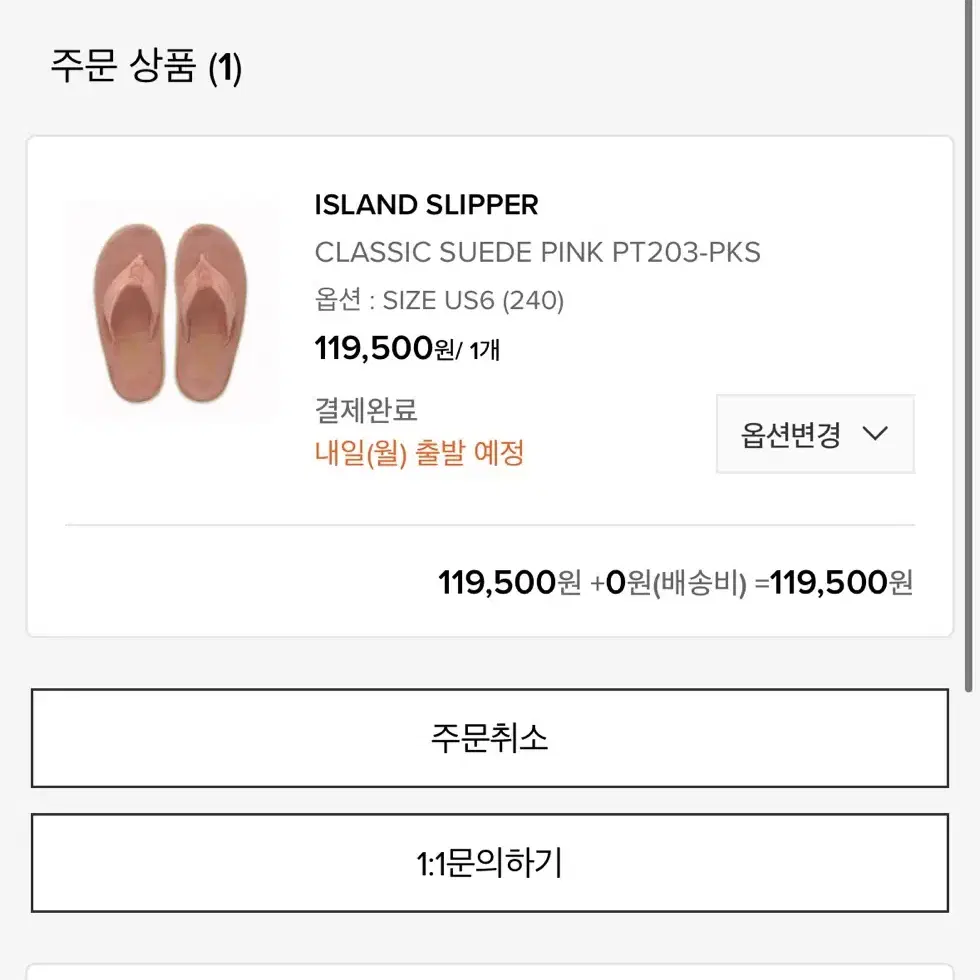
Task: Open the CLASSIC SUEDE PINK product page
Action: click(x=537, y=252)
